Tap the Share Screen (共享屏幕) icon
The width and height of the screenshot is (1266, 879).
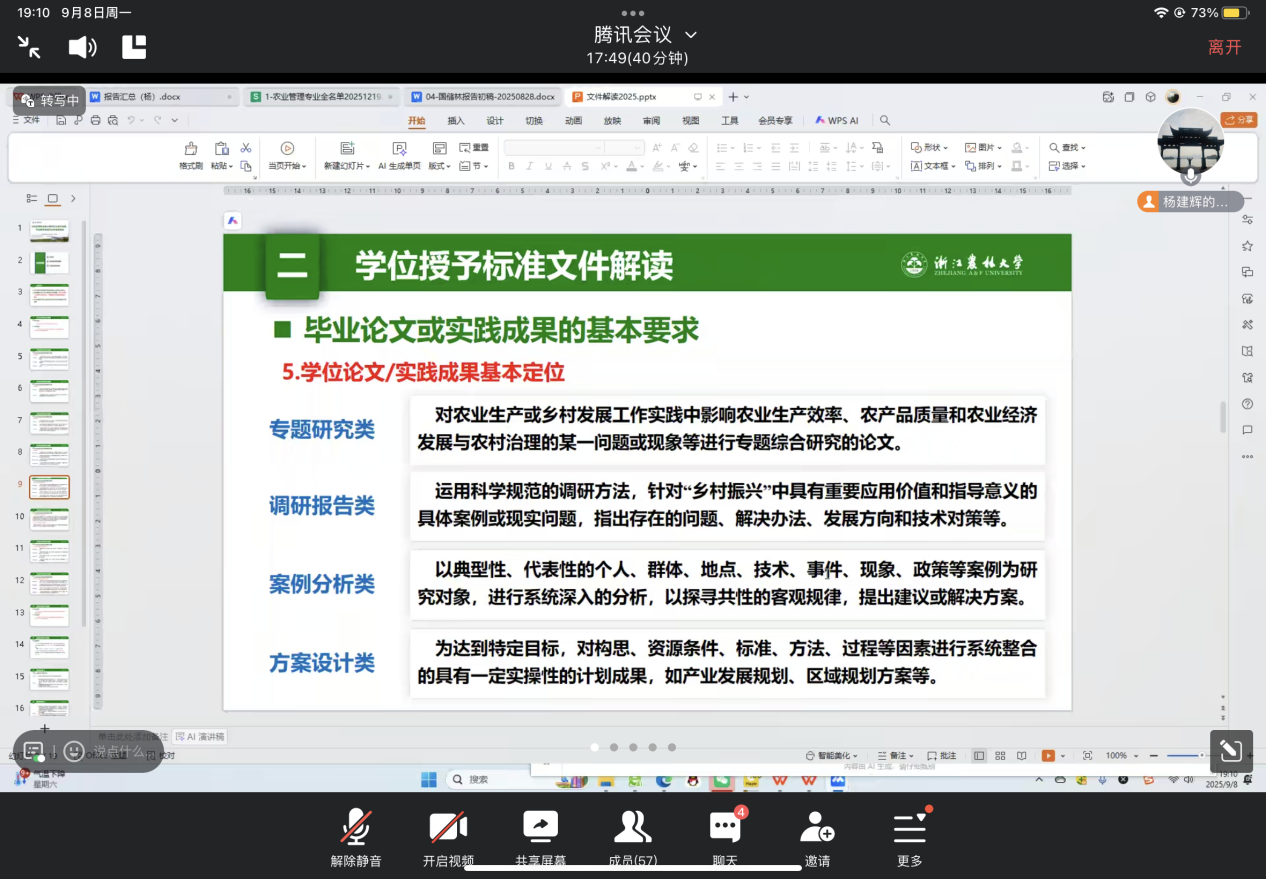coord(540,829)
